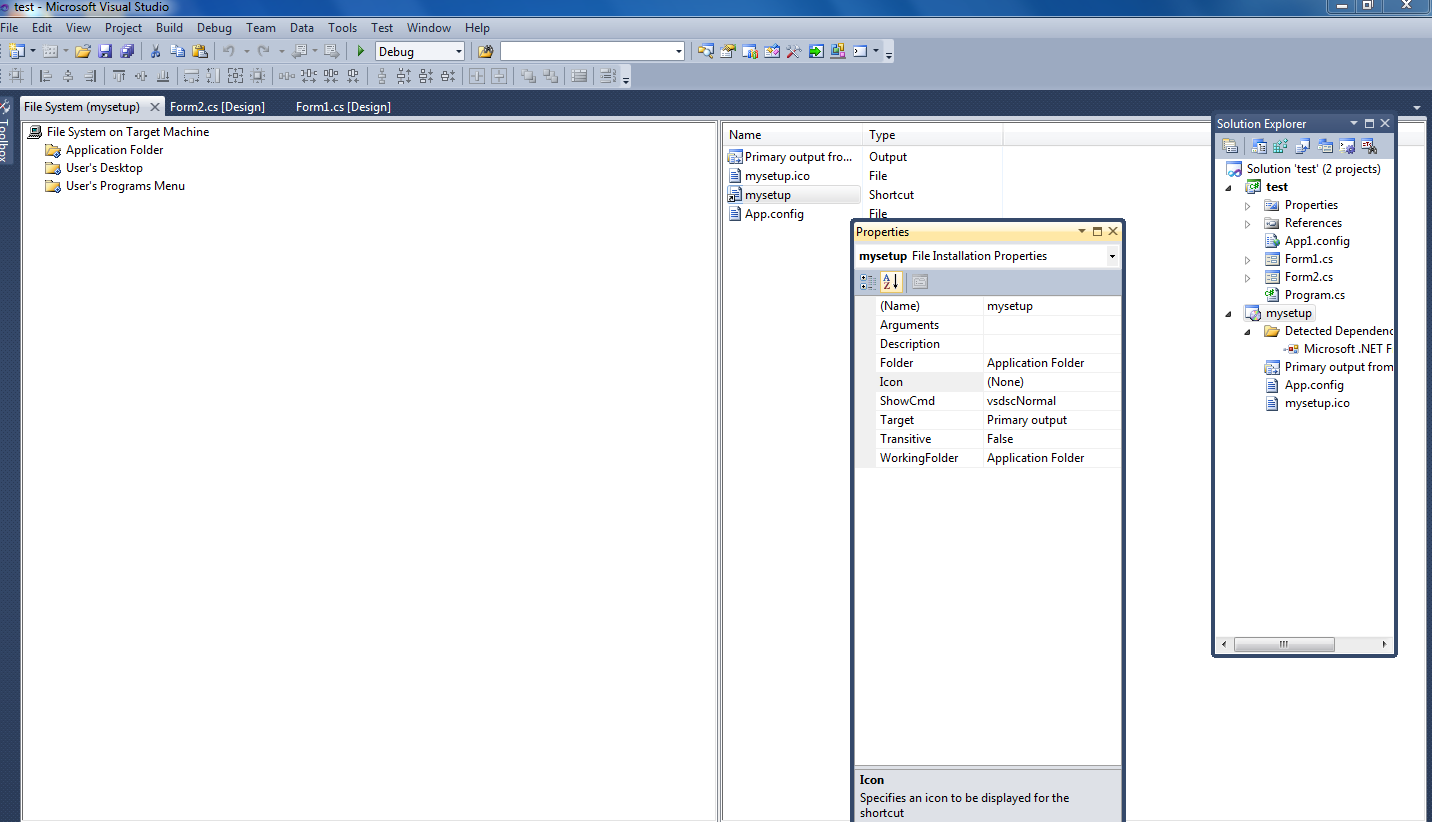Open Solution Explorer window position dropdown

(1354, 123)
